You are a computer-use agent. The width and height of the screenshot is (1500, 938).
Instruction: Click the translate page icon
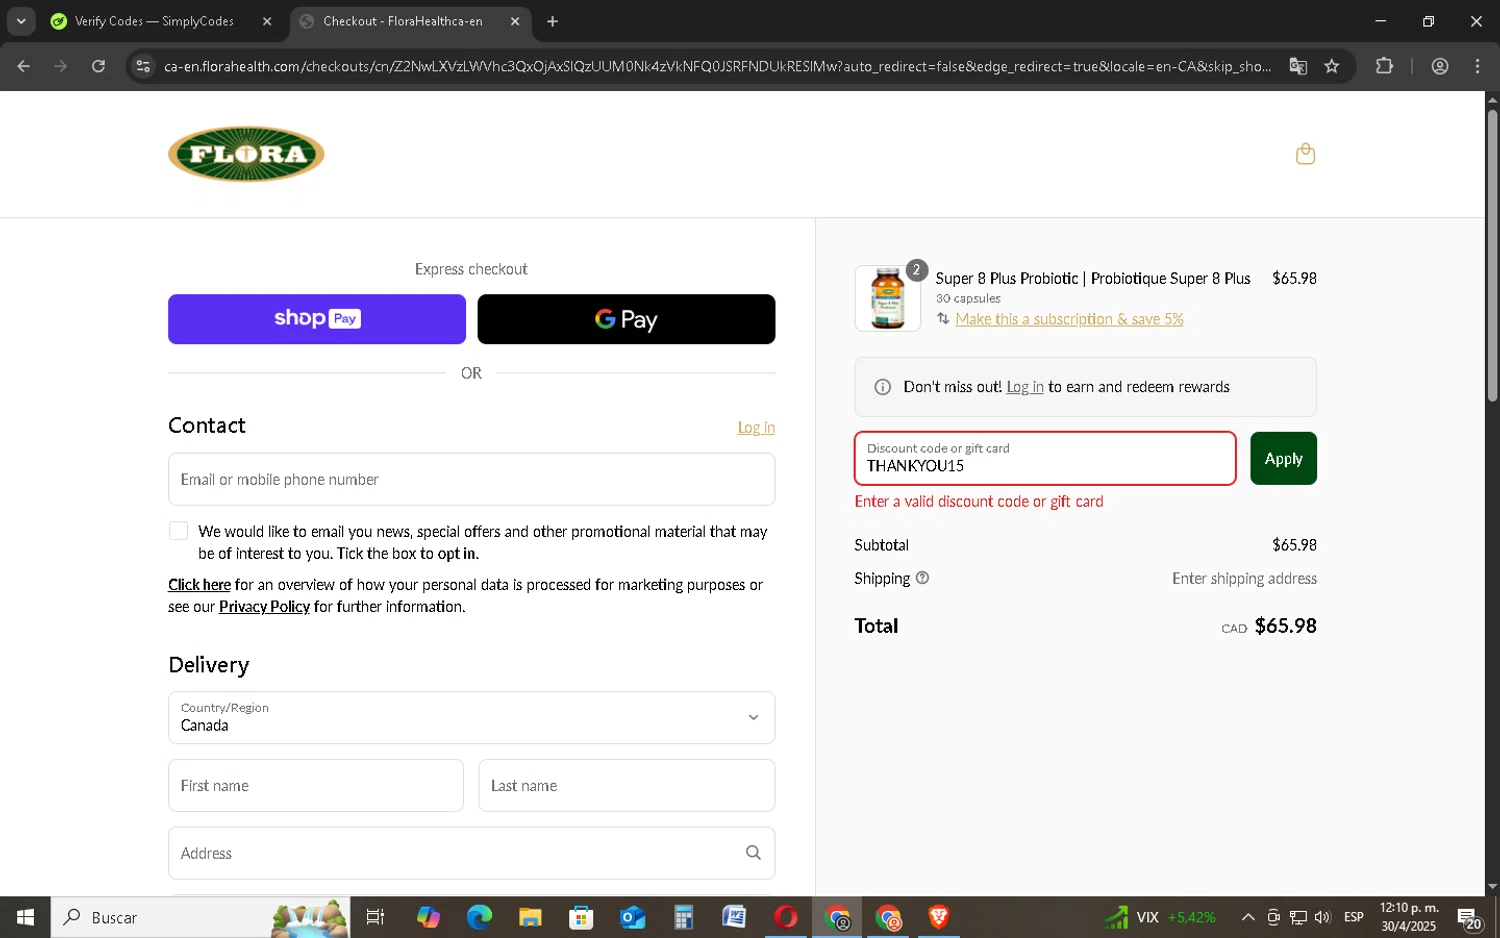pos(1298,66)
